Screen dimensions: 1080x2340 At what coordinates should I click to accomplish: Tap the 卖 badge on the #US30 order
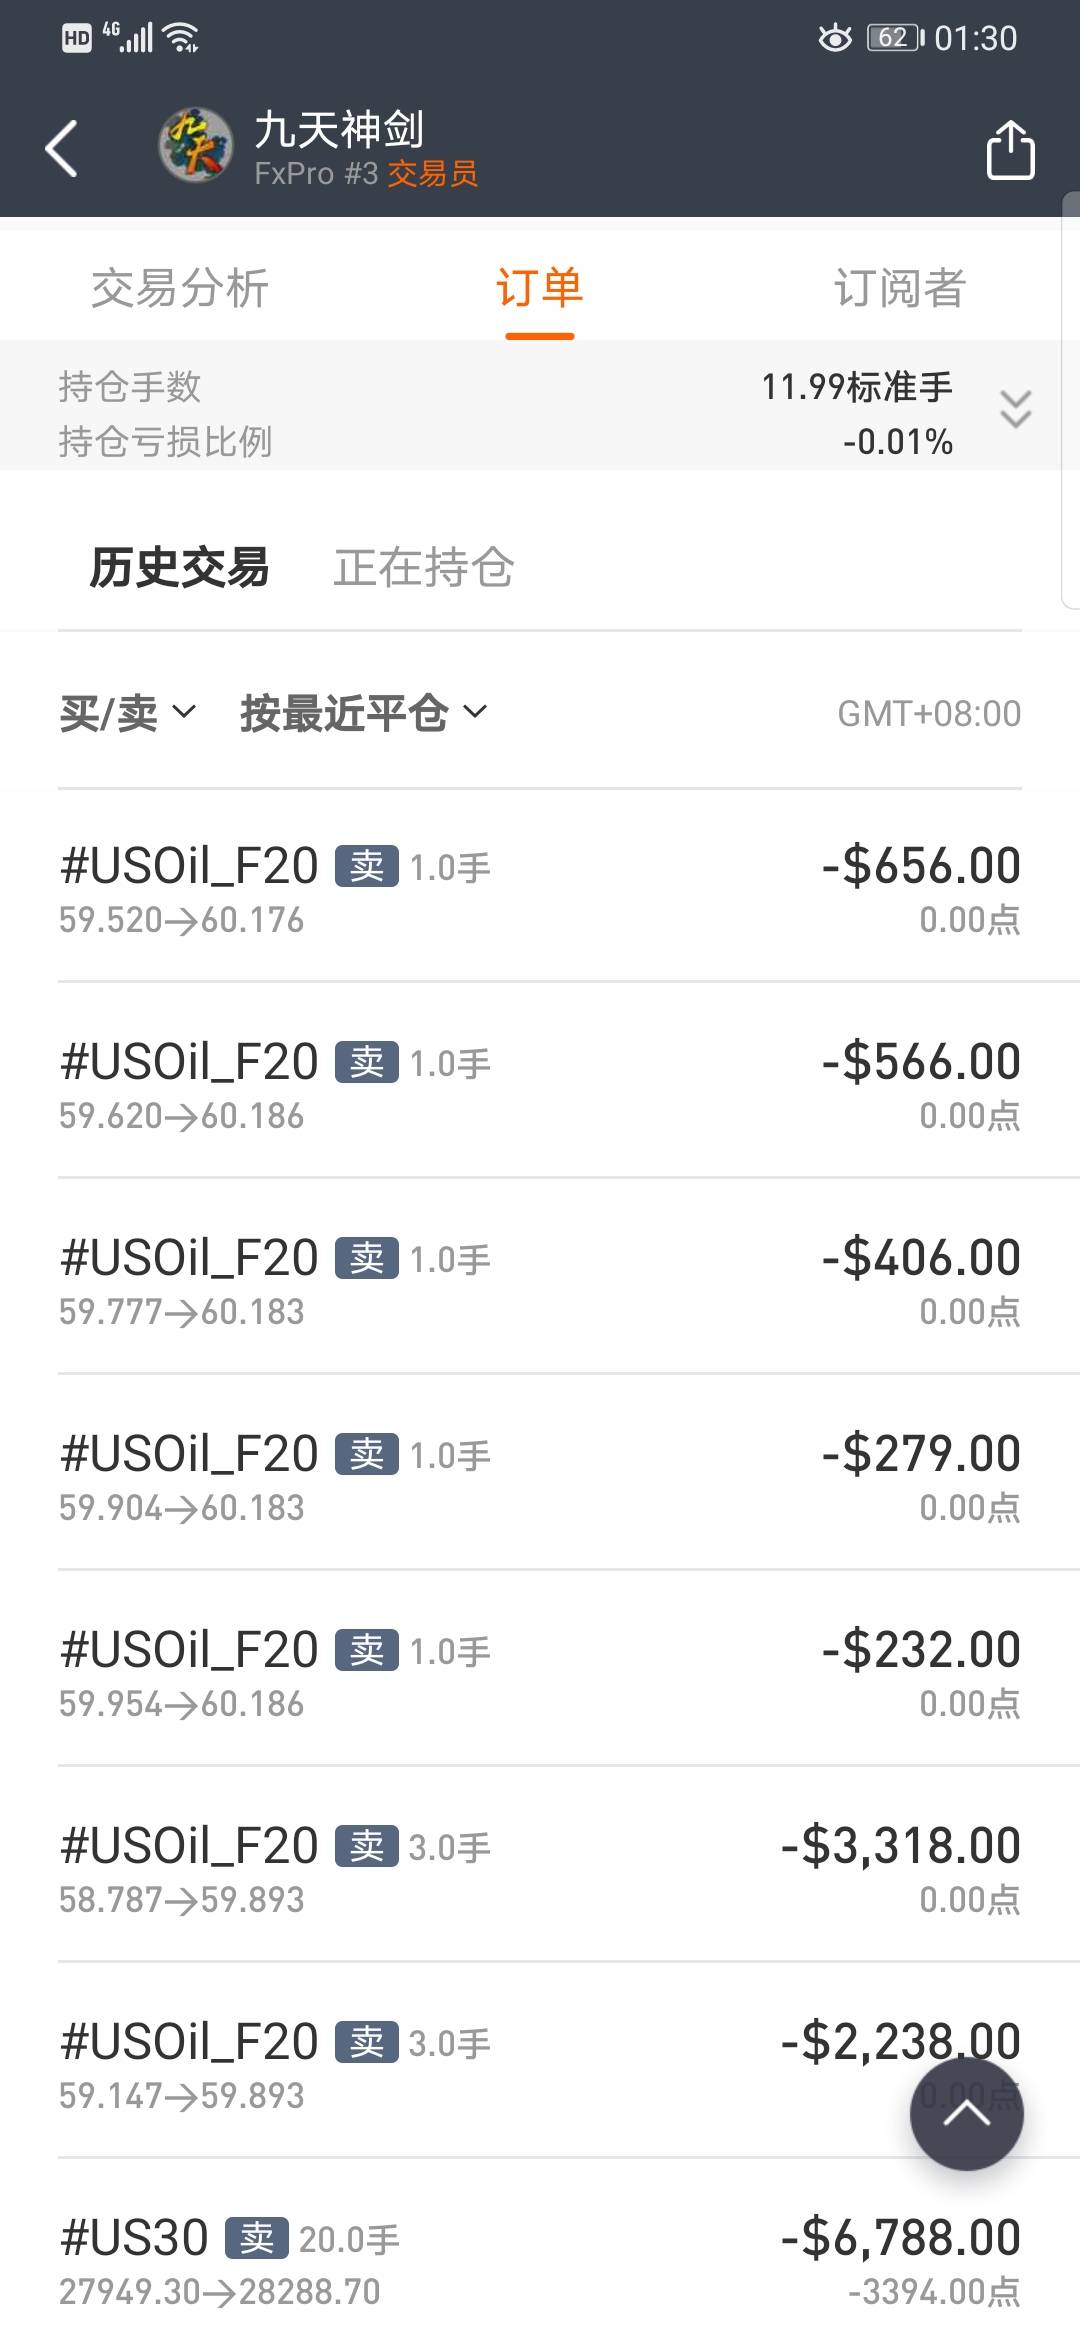(257, 2238)
